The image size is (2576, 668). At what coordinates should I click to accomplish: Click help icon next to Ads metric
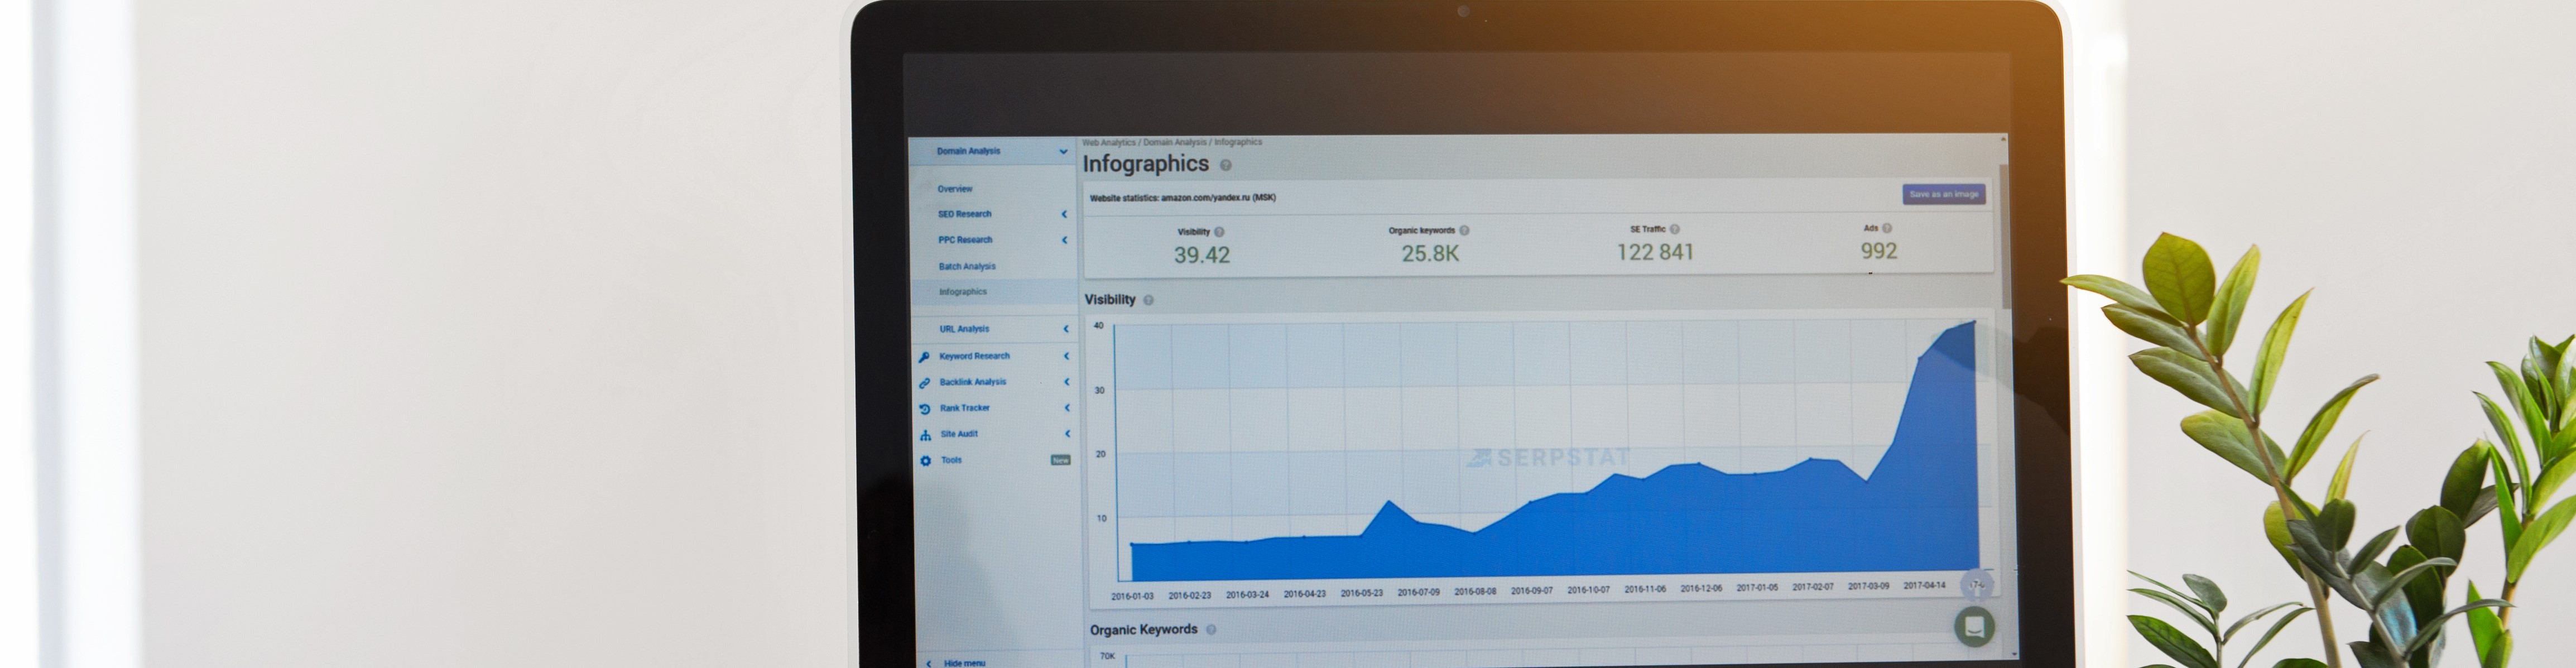1887,228
